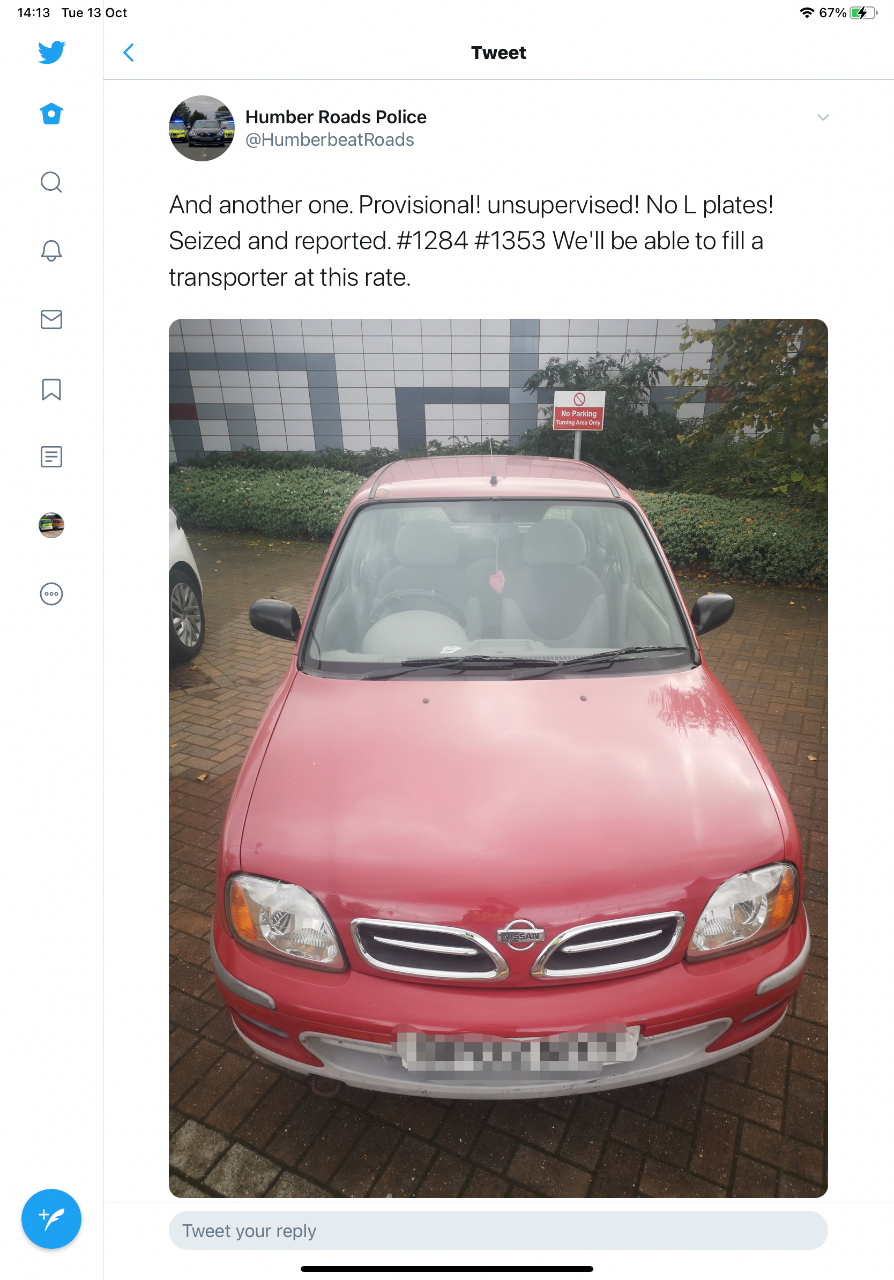Go back using the back chevron

click(x=128, y=53)
